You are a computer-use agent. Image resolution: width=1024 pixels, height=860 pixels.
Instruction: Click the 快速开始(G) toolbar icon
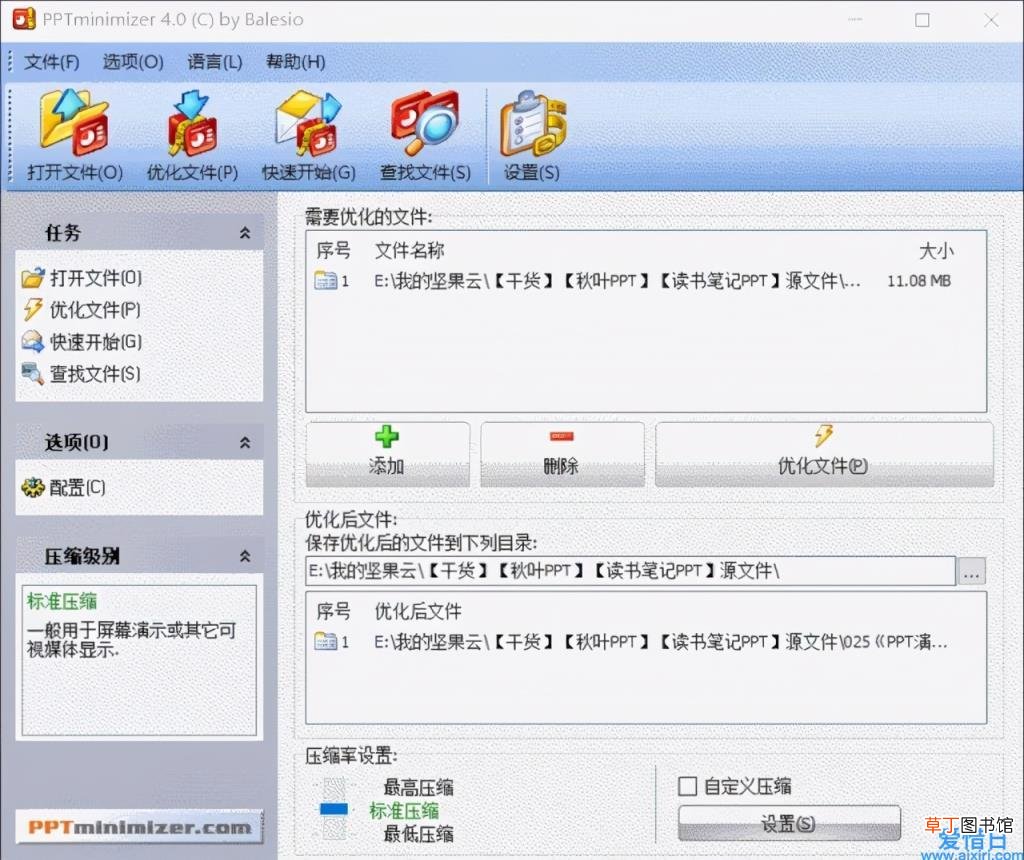(308, 123)
